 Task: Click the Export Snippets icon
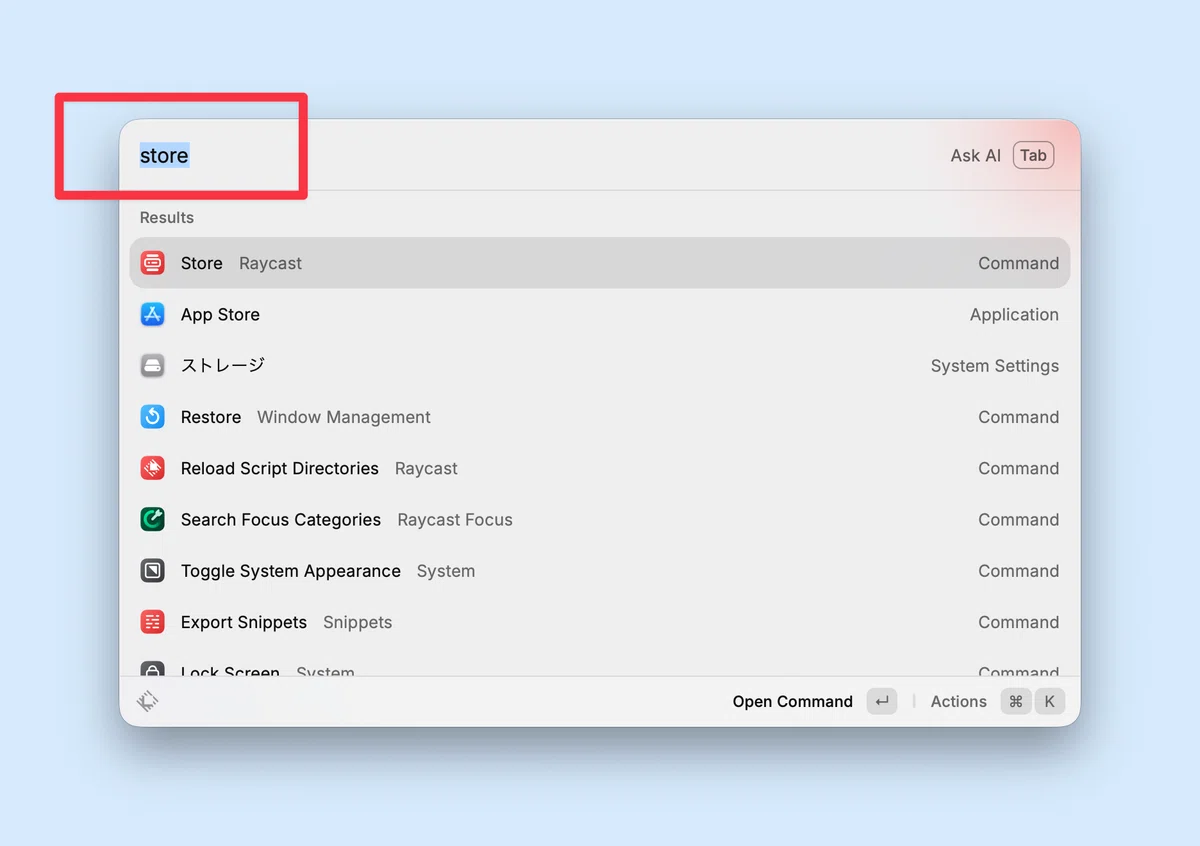(152, 622)
